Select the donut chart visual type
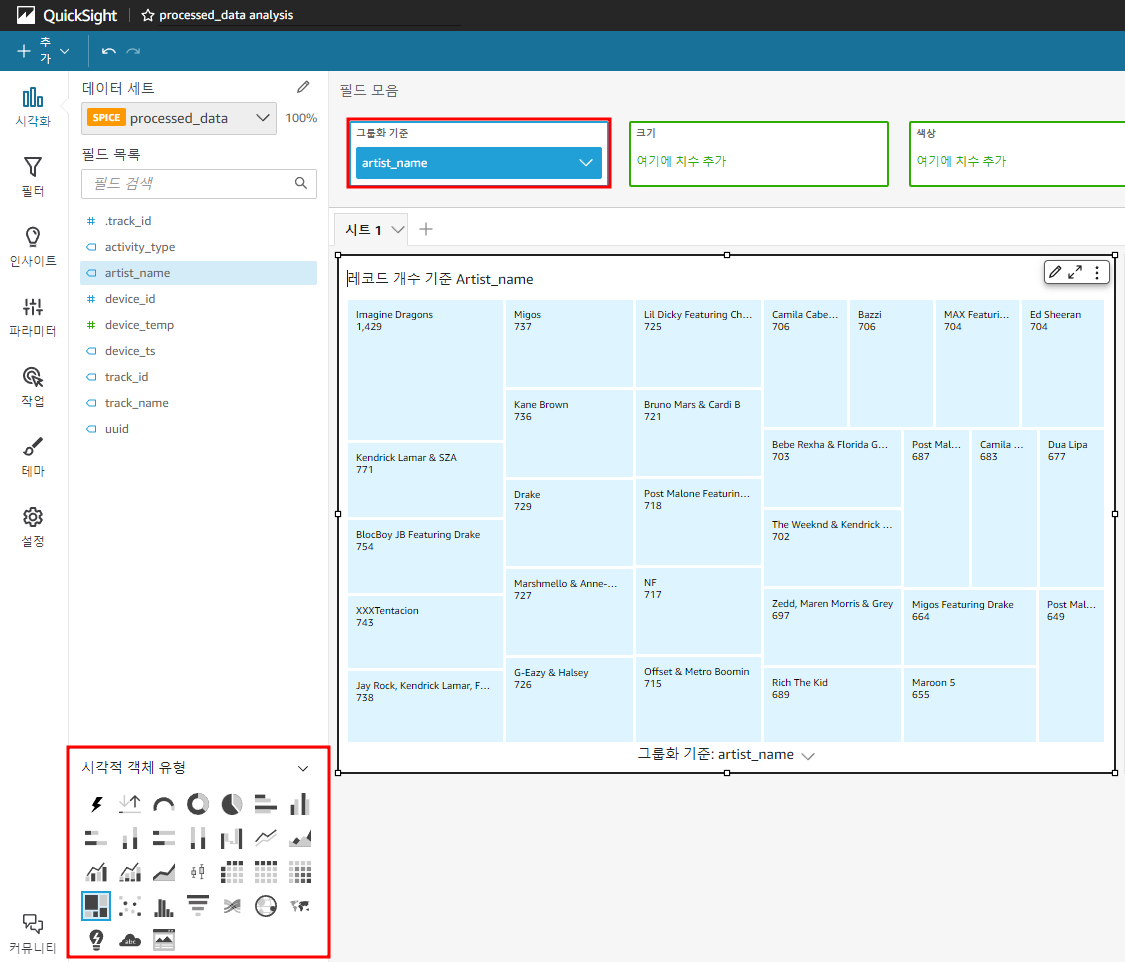 point(198,804)
